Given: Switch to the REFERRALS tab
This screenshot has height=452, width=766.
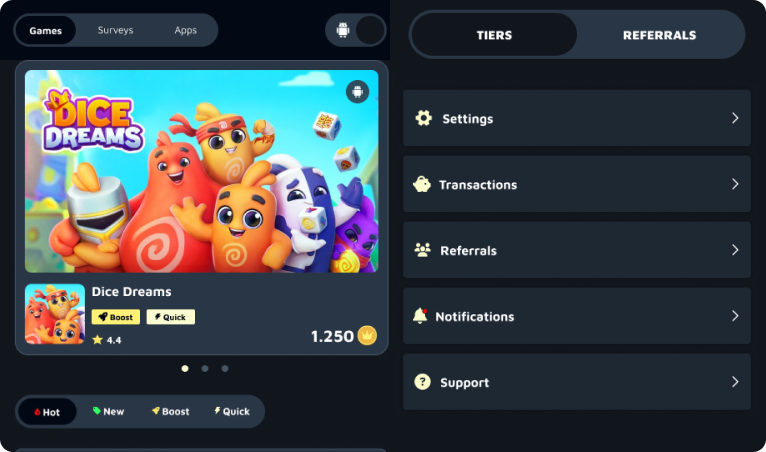Looking at the screenshot, I should (659, 35).
